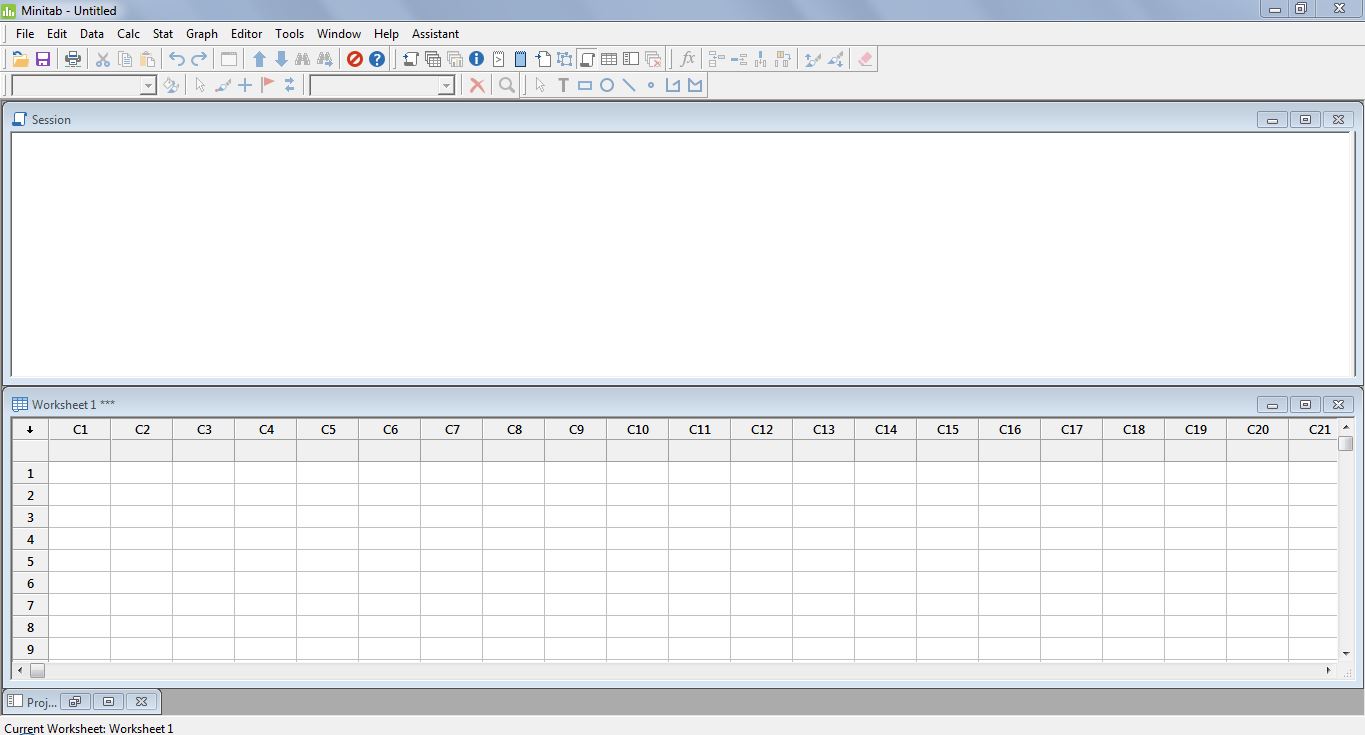Open the Assistant menu
This screenshot has height=735, width=1365.
point(435,33)
